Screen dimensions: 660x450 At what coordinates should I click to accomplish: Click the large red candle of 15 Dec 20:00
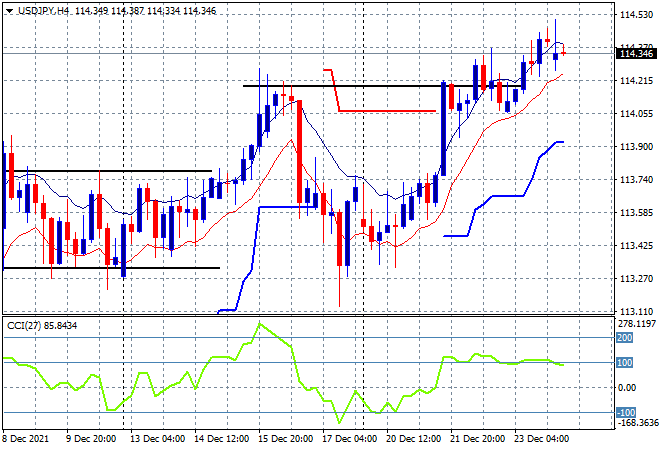(300, 152)
